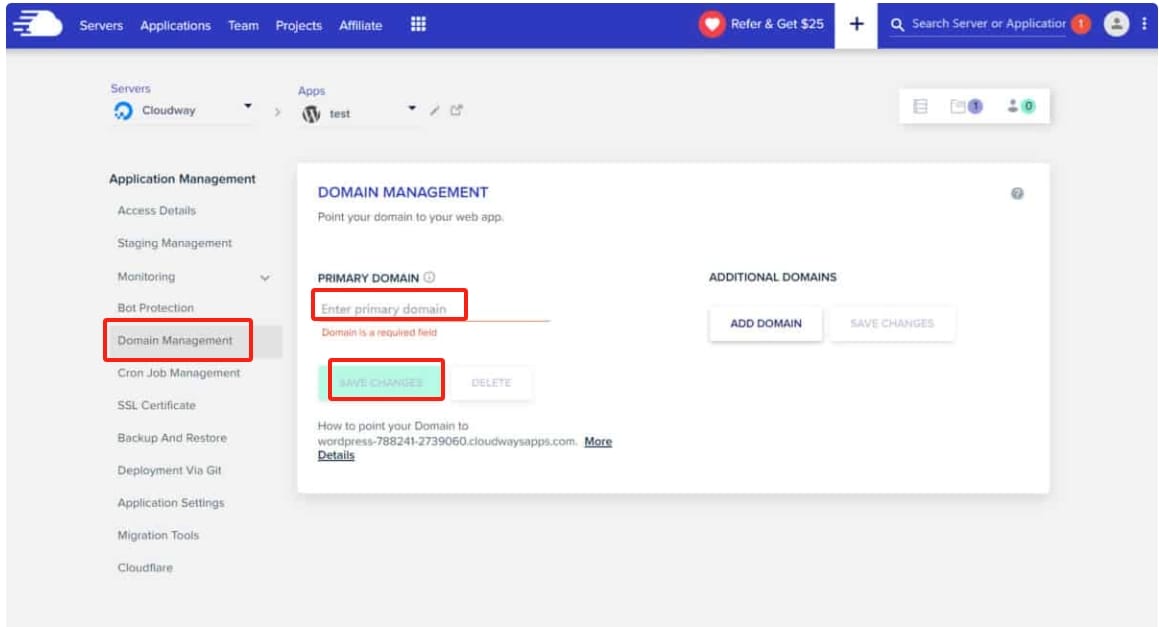The height and width of the screenshot is (627, 1159).
Task: Expand the Monitoring submenu chevron
Action: tap(265, 278)
